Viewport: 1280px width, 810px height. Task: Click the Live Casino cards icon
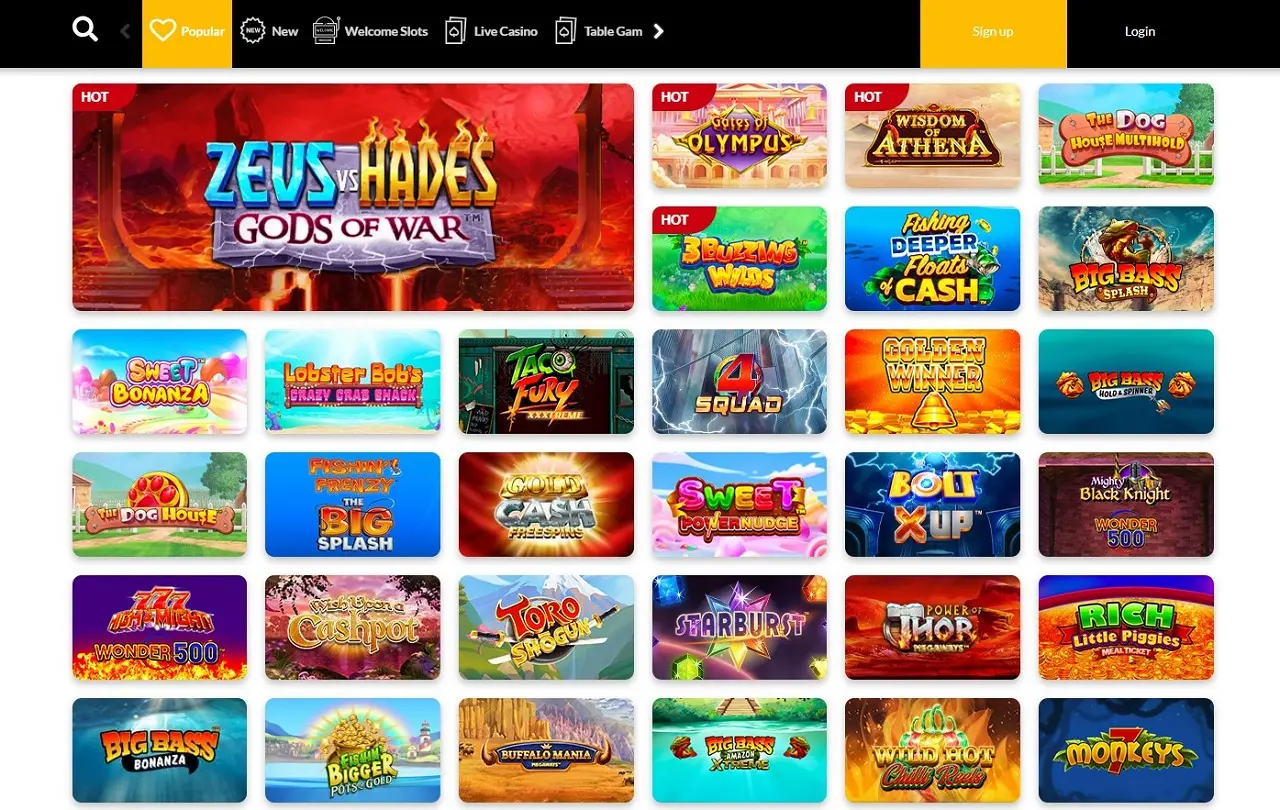click(456, 31)
